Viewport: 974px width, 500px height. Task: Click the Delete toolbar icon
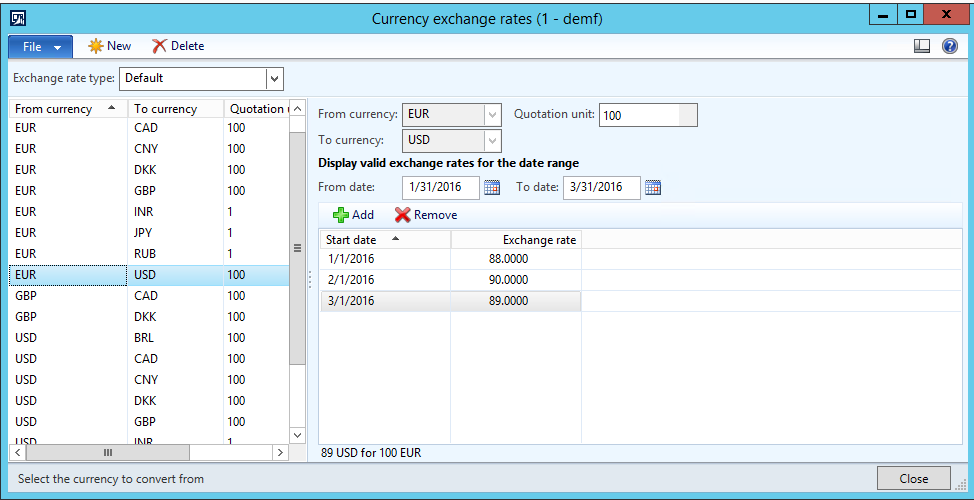177,46
